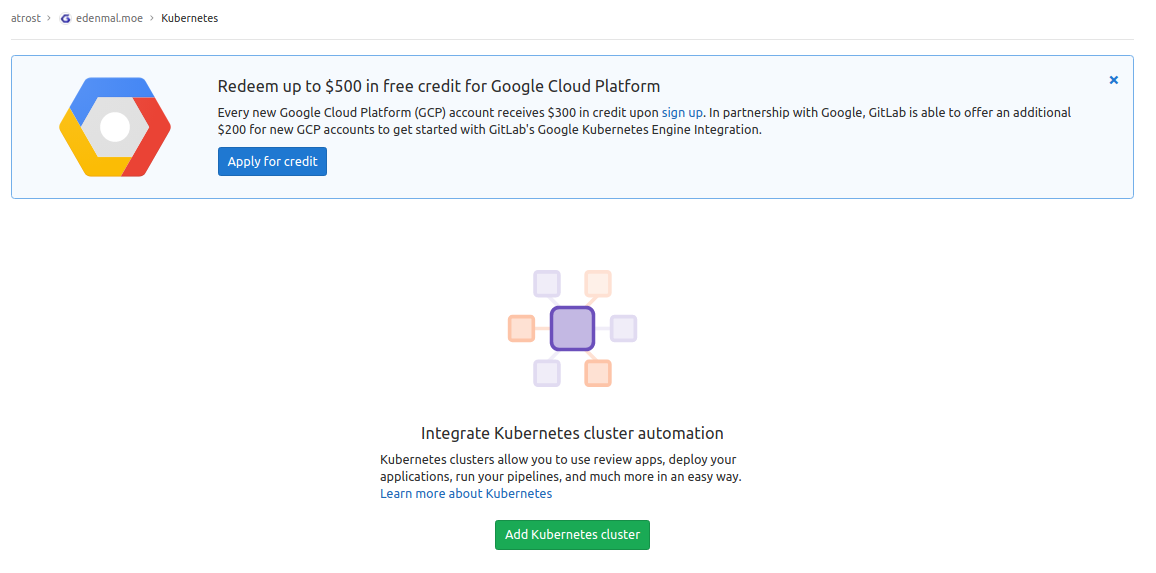Click the central purple node in cluster illustration
The image size is (1156, 573).
pos(572,328)
